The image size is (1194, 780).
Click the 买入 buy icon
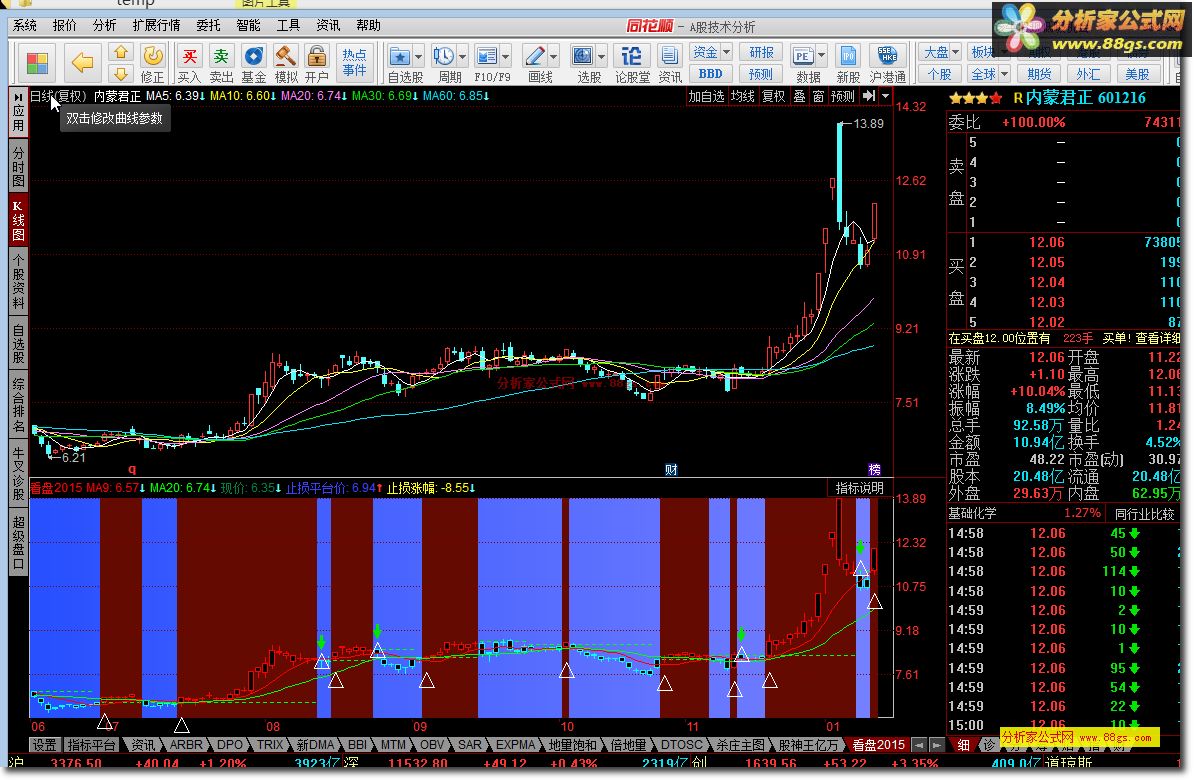click(x=189, y=63)
